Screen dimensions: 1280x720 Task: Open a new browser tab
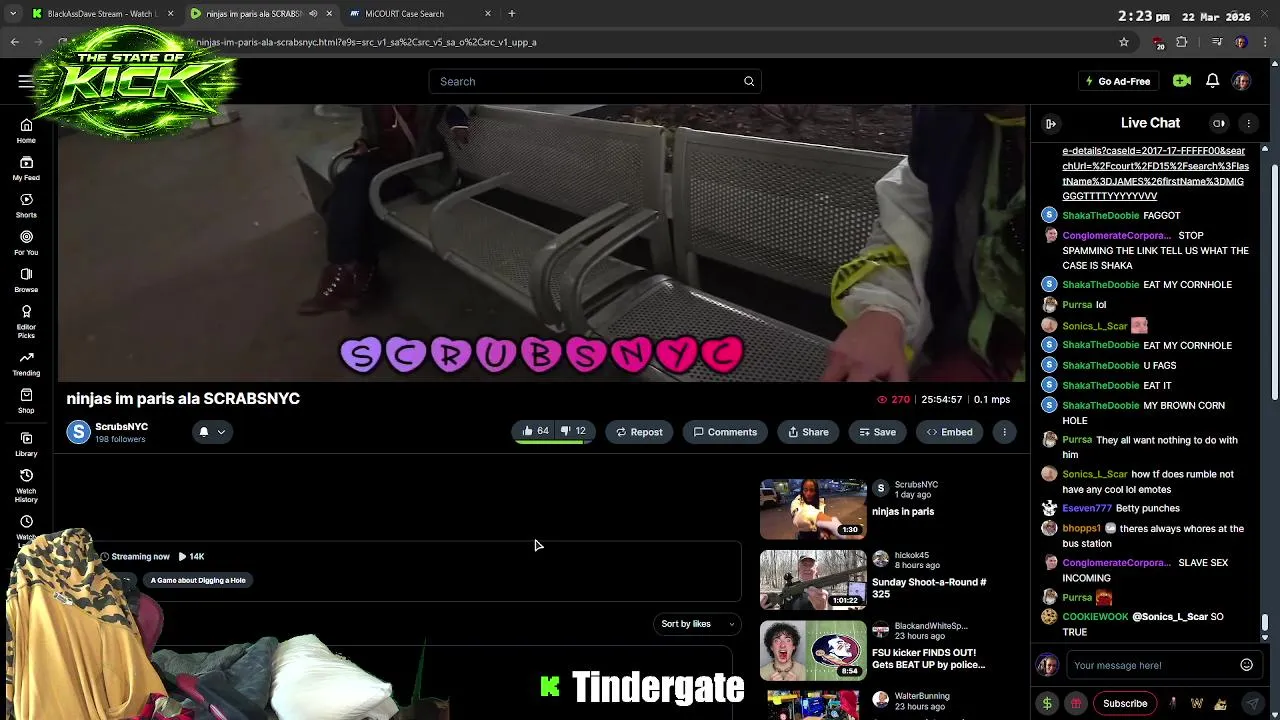tap(511, 14)
